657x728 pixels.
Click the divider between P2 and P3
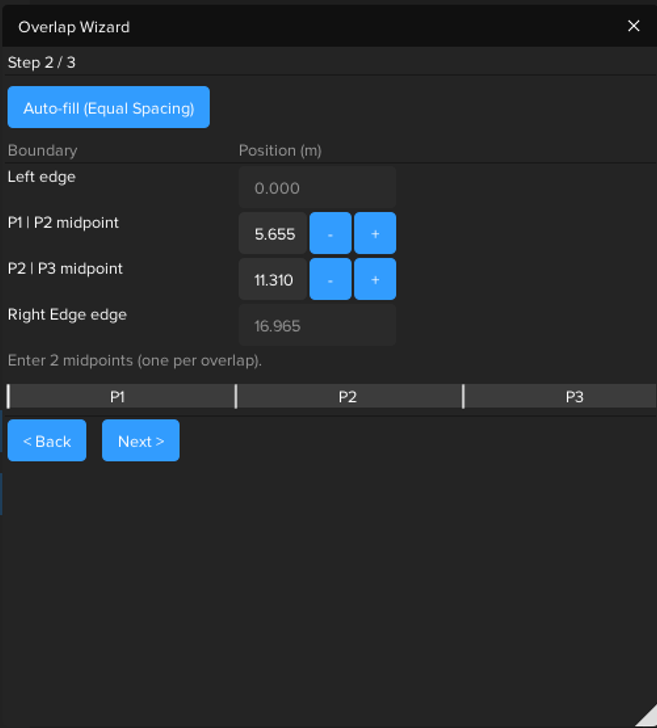pyautogui.click(x=463, y=397)
